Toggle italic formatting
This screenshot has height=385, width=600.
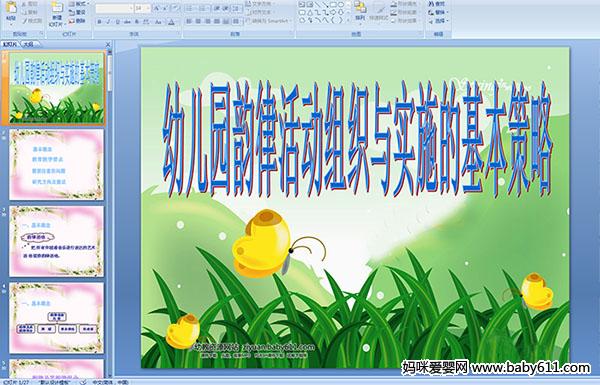[108, 22]
